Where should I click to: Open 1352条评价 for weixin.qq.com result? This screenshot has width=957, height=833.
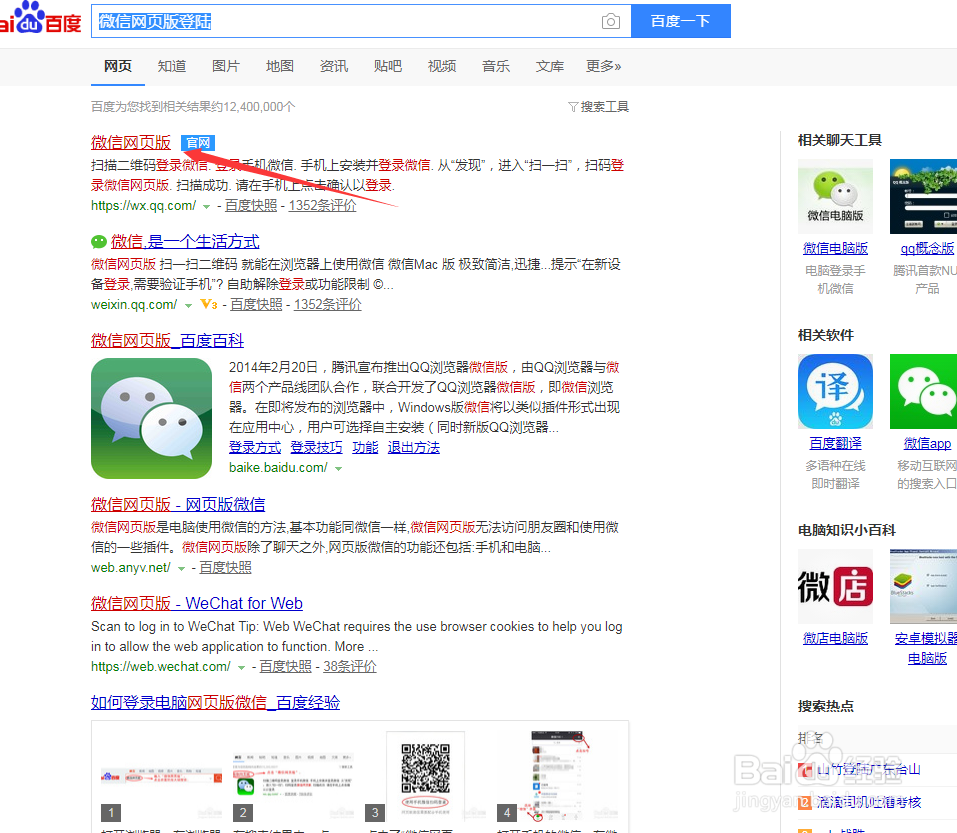(328, 305)
